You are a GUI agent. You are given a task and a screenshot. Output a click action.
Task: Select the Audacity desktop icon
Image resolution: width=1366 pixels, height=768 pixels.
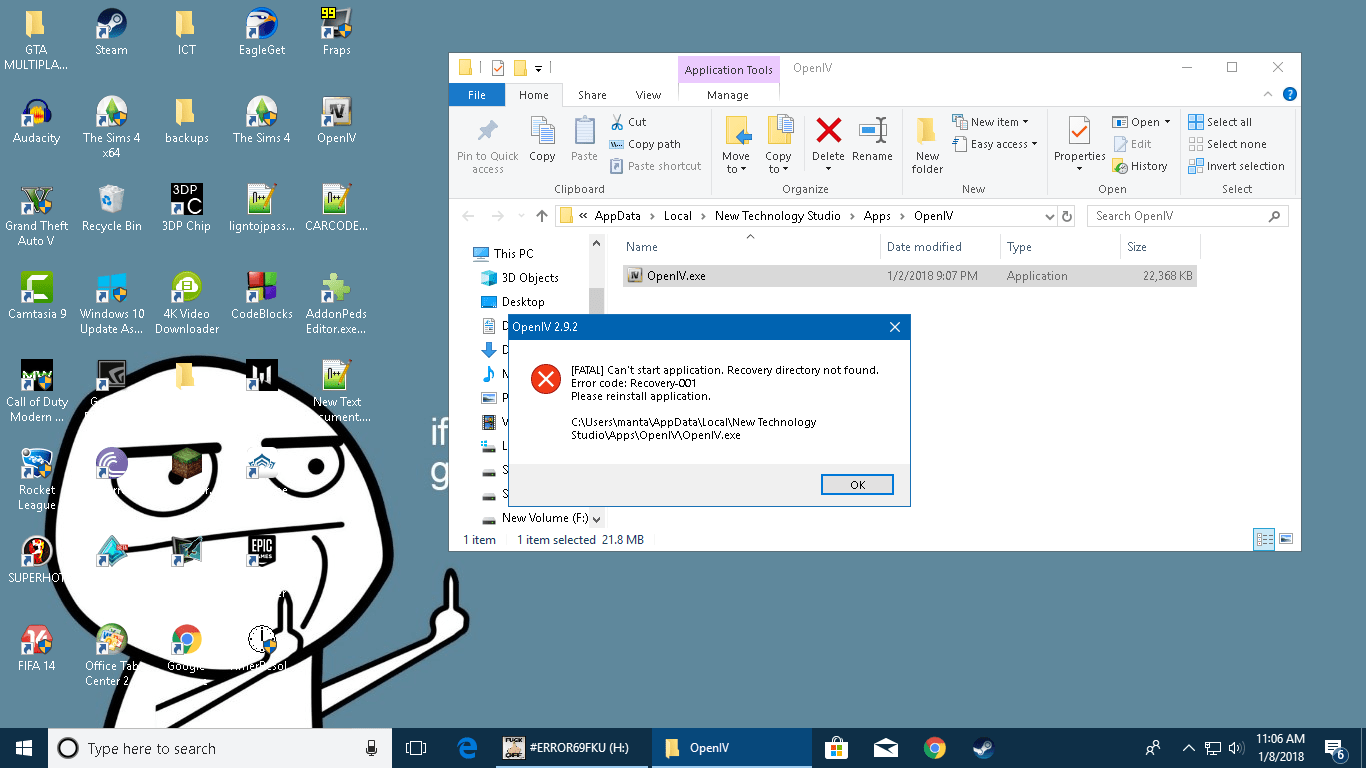click(36, 122)
